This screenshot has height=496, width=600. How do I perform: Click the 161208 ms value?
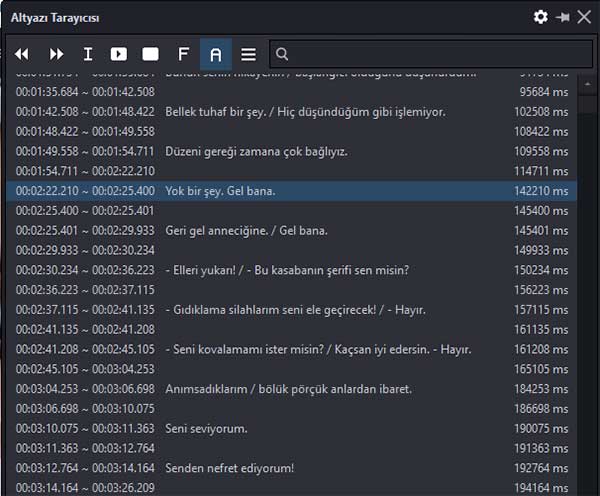(x=541, y=349)
